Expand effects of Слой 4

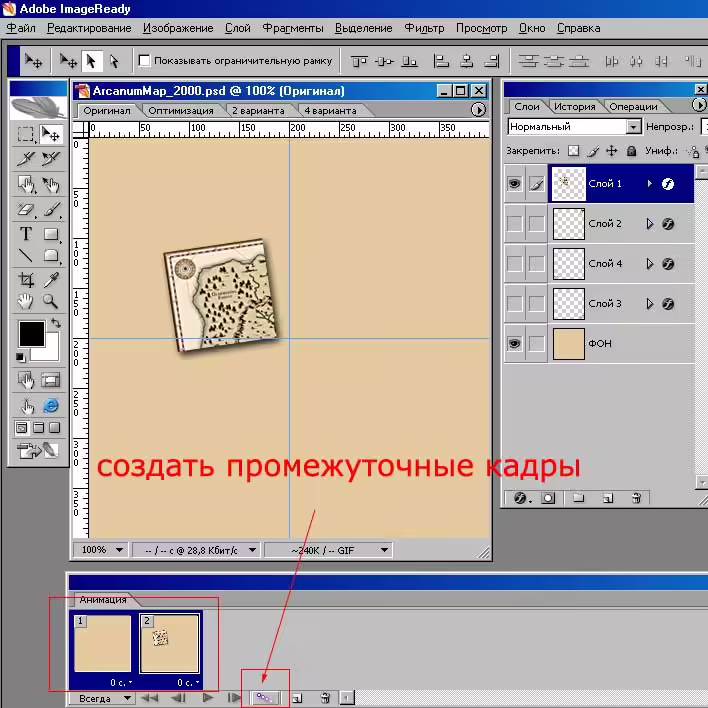(x=649, y=264)
